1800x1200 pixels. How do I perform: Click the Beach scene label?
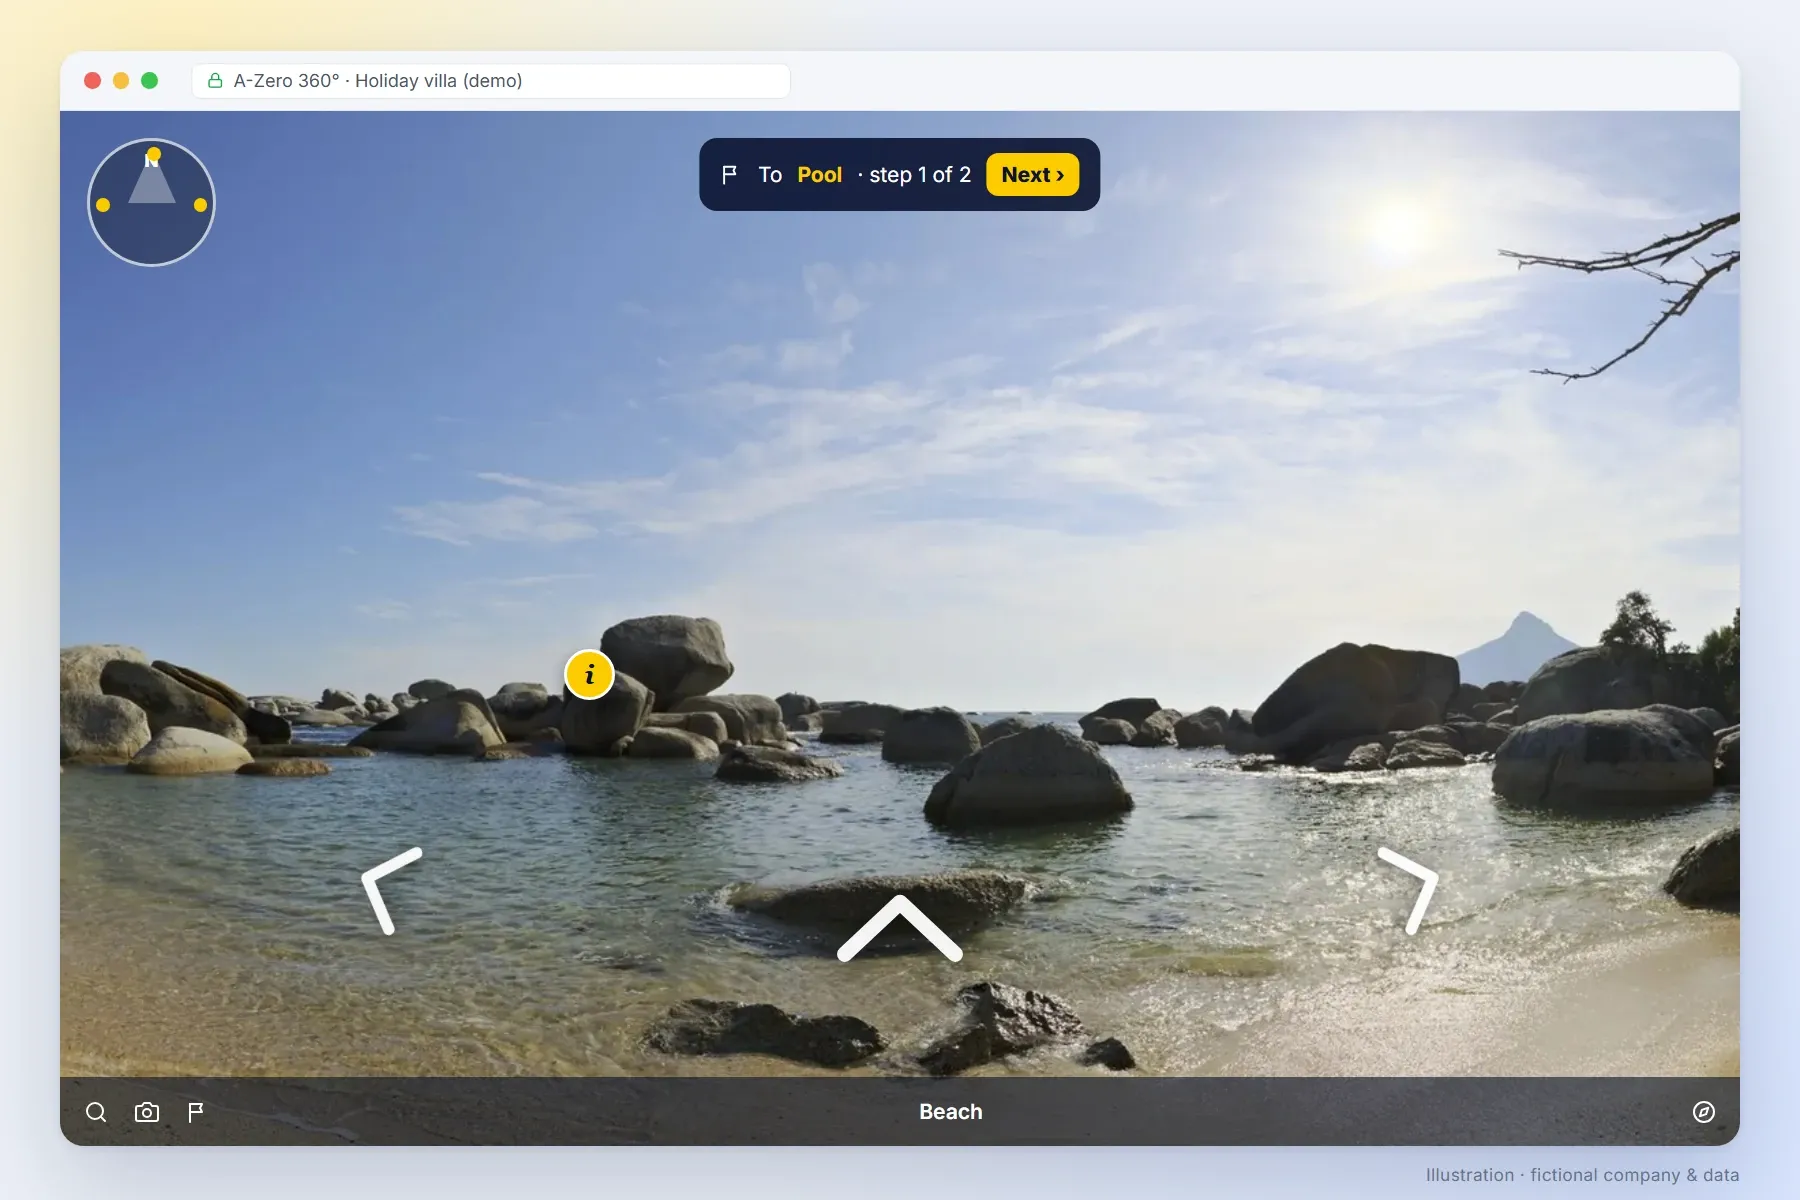pos(951,1112)
